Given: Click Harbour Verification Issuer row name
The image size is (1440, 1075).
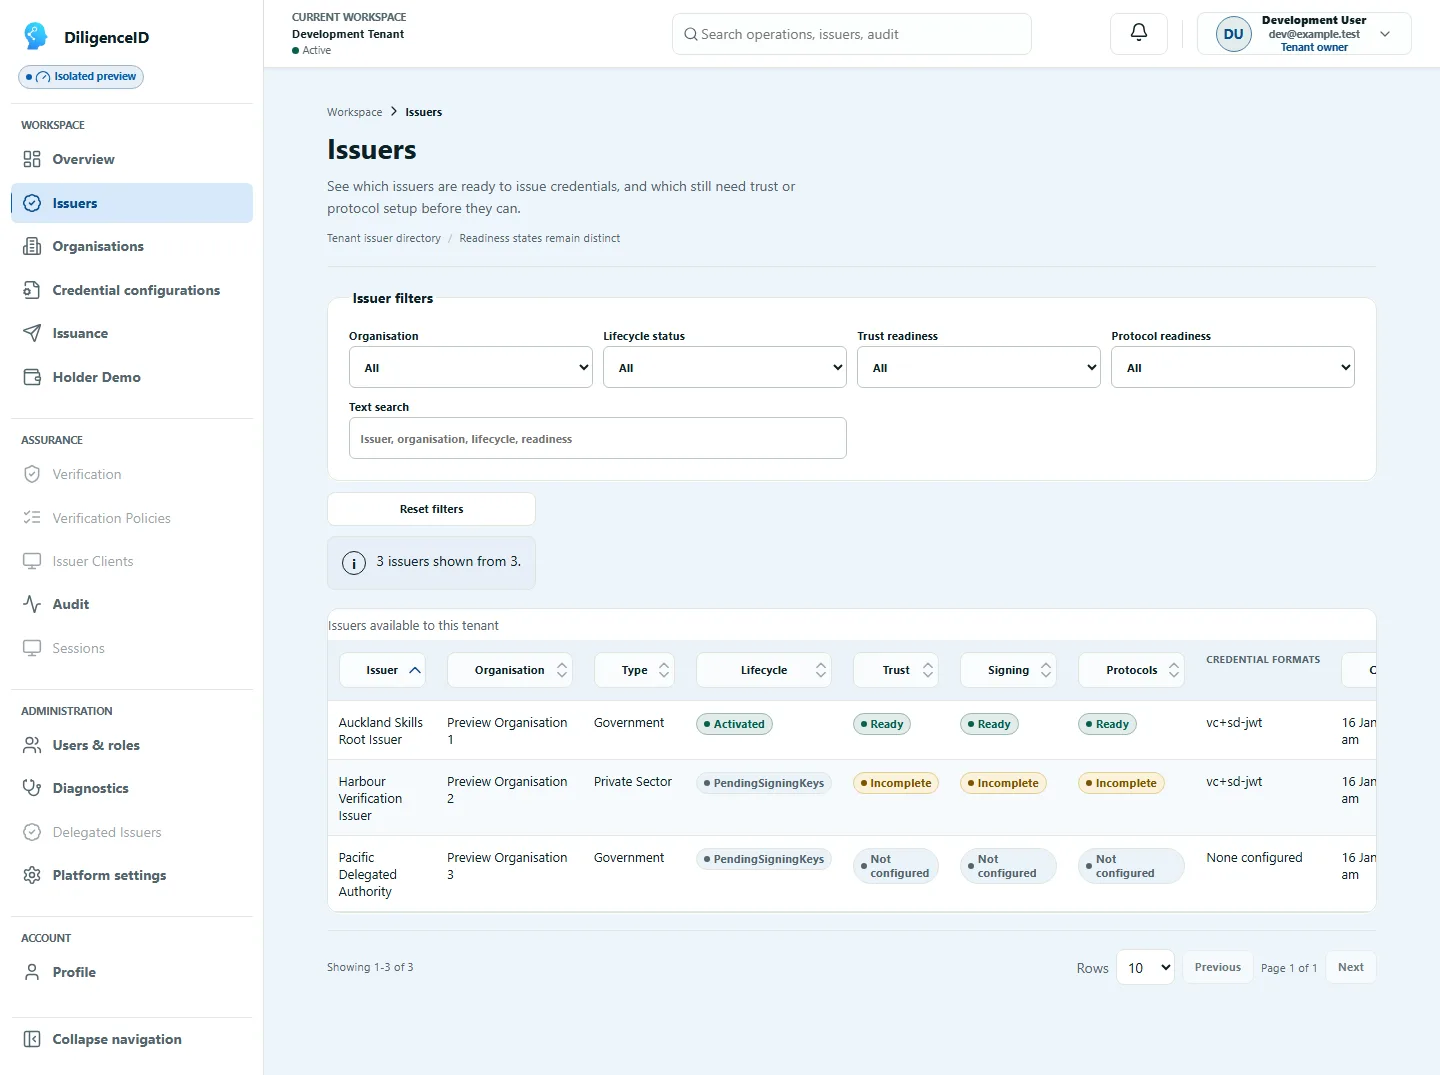Looking at the screenshot, I should point(371,798).
